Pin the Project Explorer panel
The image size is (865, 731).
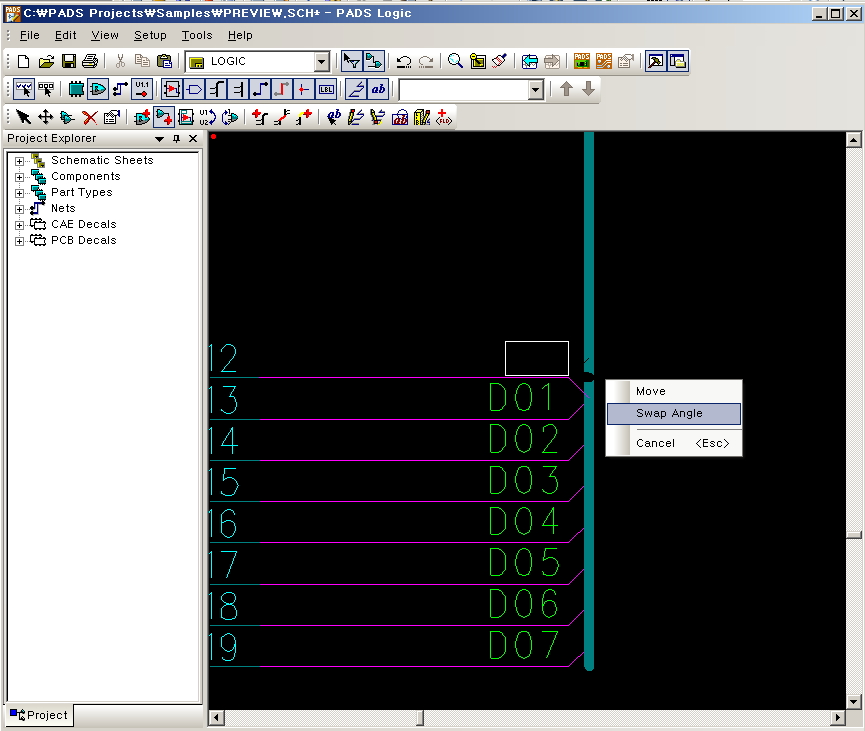(x=177, y=138)
